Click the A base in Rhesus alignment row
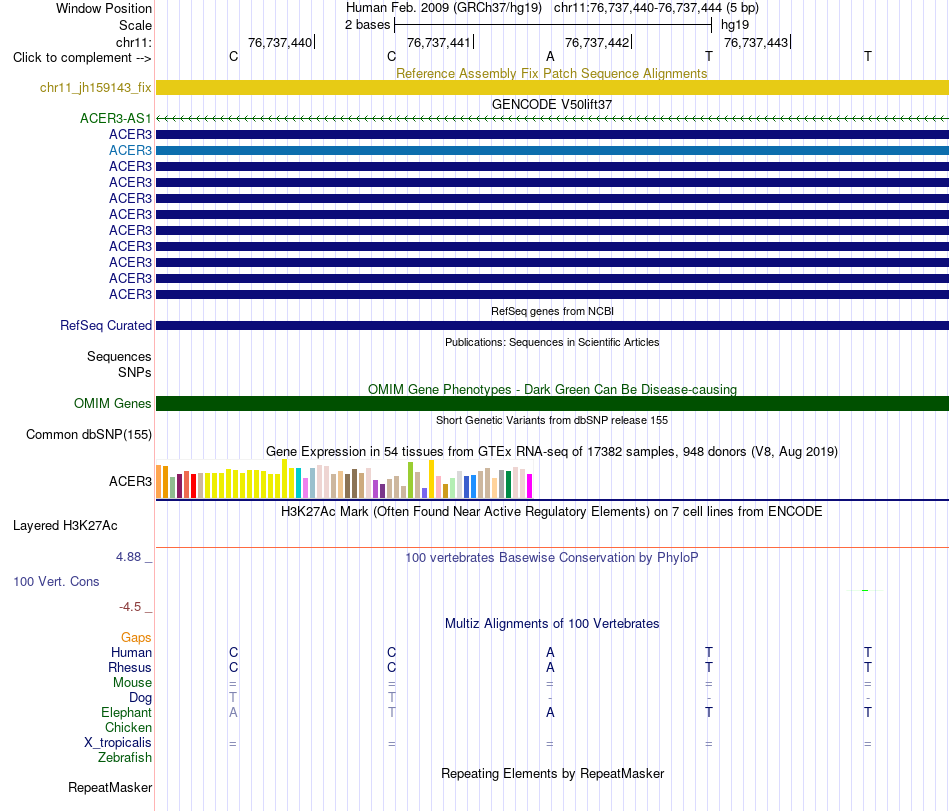The height and width of the screenshot is (811, 950). [550, 667]
